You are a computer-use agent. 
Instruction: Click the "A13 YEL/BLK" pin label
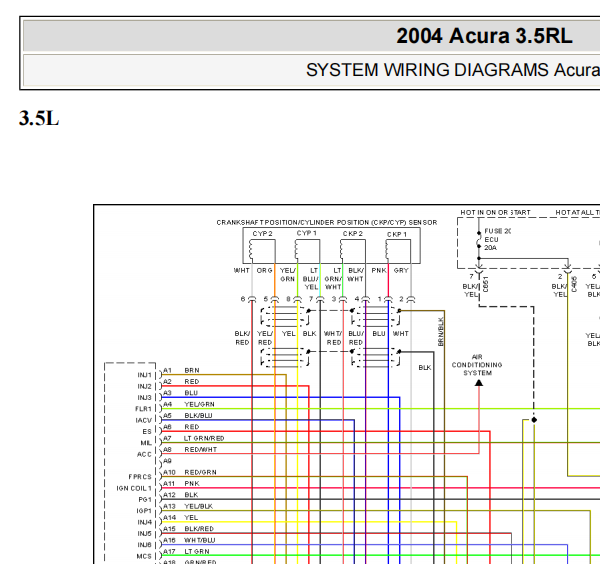click(188, 506)
